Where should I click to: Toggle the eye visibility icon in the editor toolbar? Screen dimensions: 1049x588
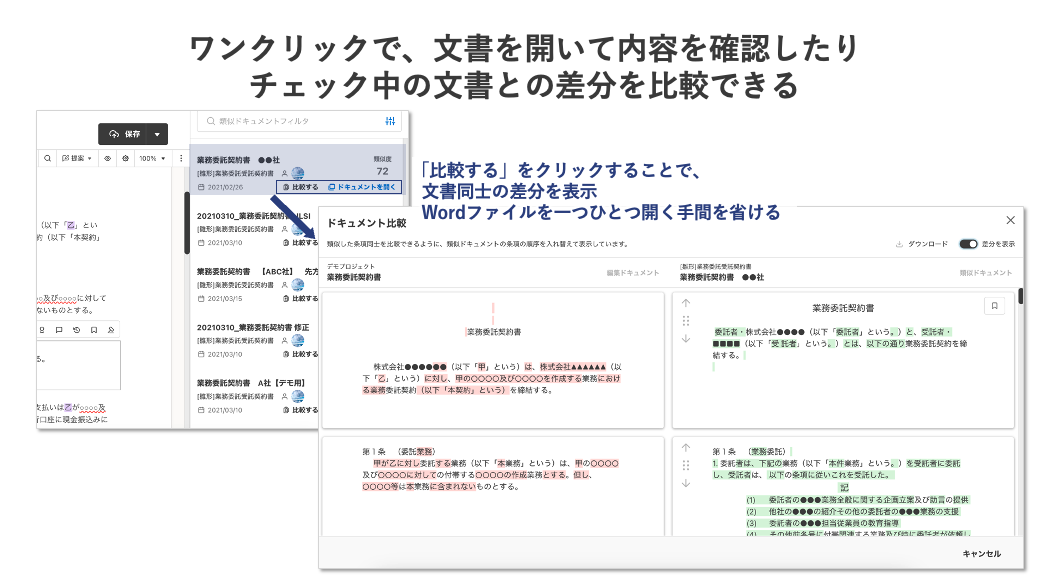coord(107,159)
